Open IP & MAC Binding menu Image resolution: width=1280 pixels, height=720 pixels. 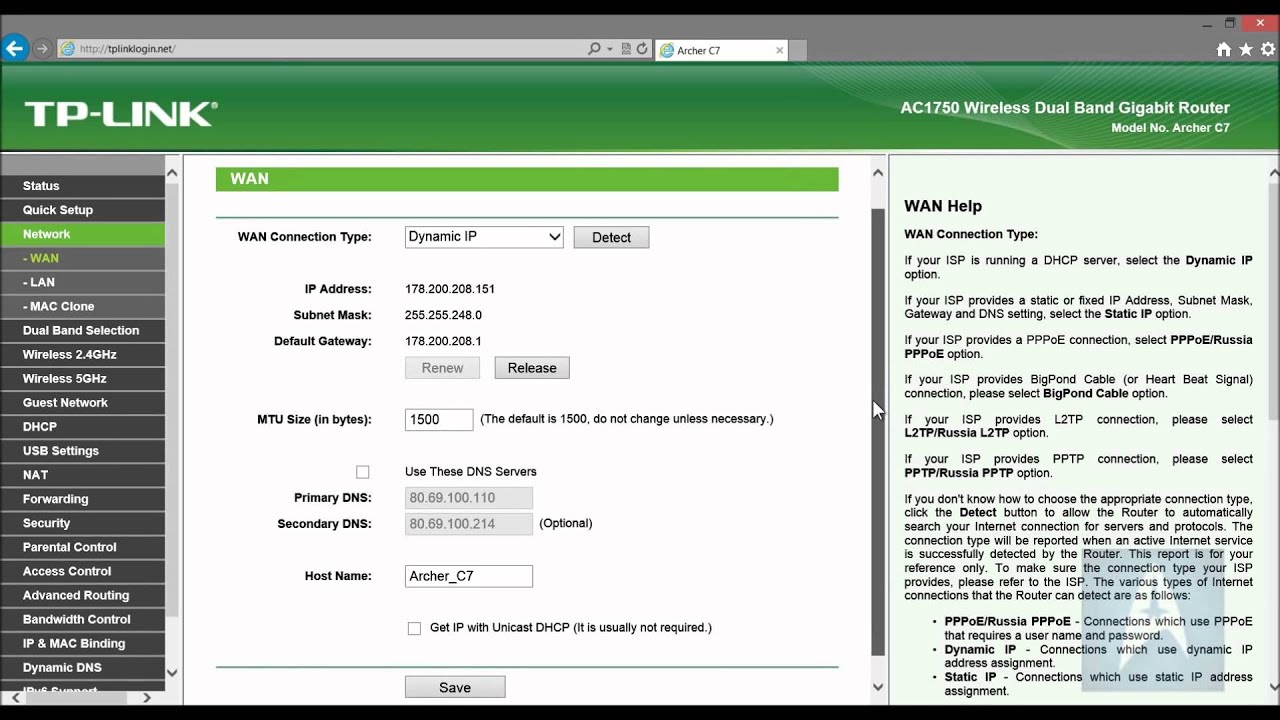pyautogui.click(x=82, y=643)
